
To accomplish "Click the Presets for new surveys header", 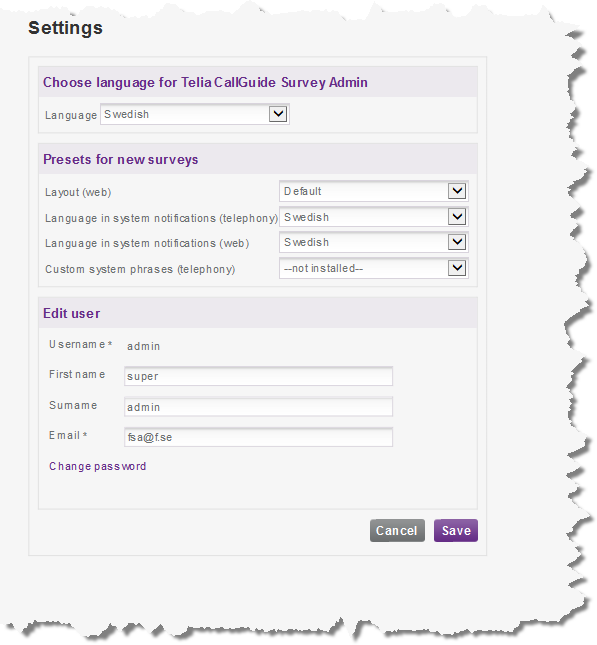I will (121, 159).
